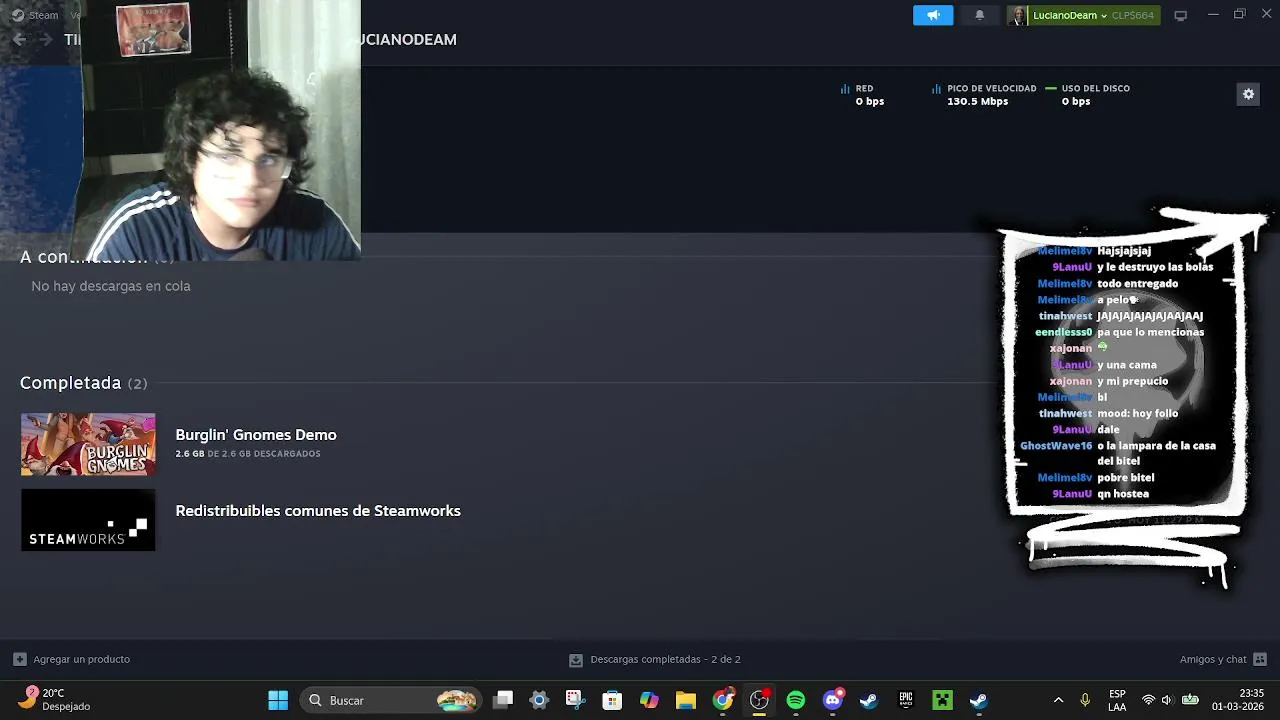
Task: Open File Explorer from the taskbar
Action: click(x=685, y=700)
